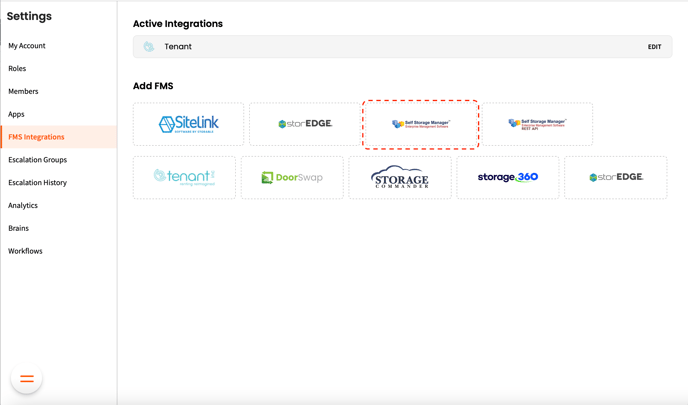The image size is (688, 405).
Task: Open the Members section
Action: (23, 91)
